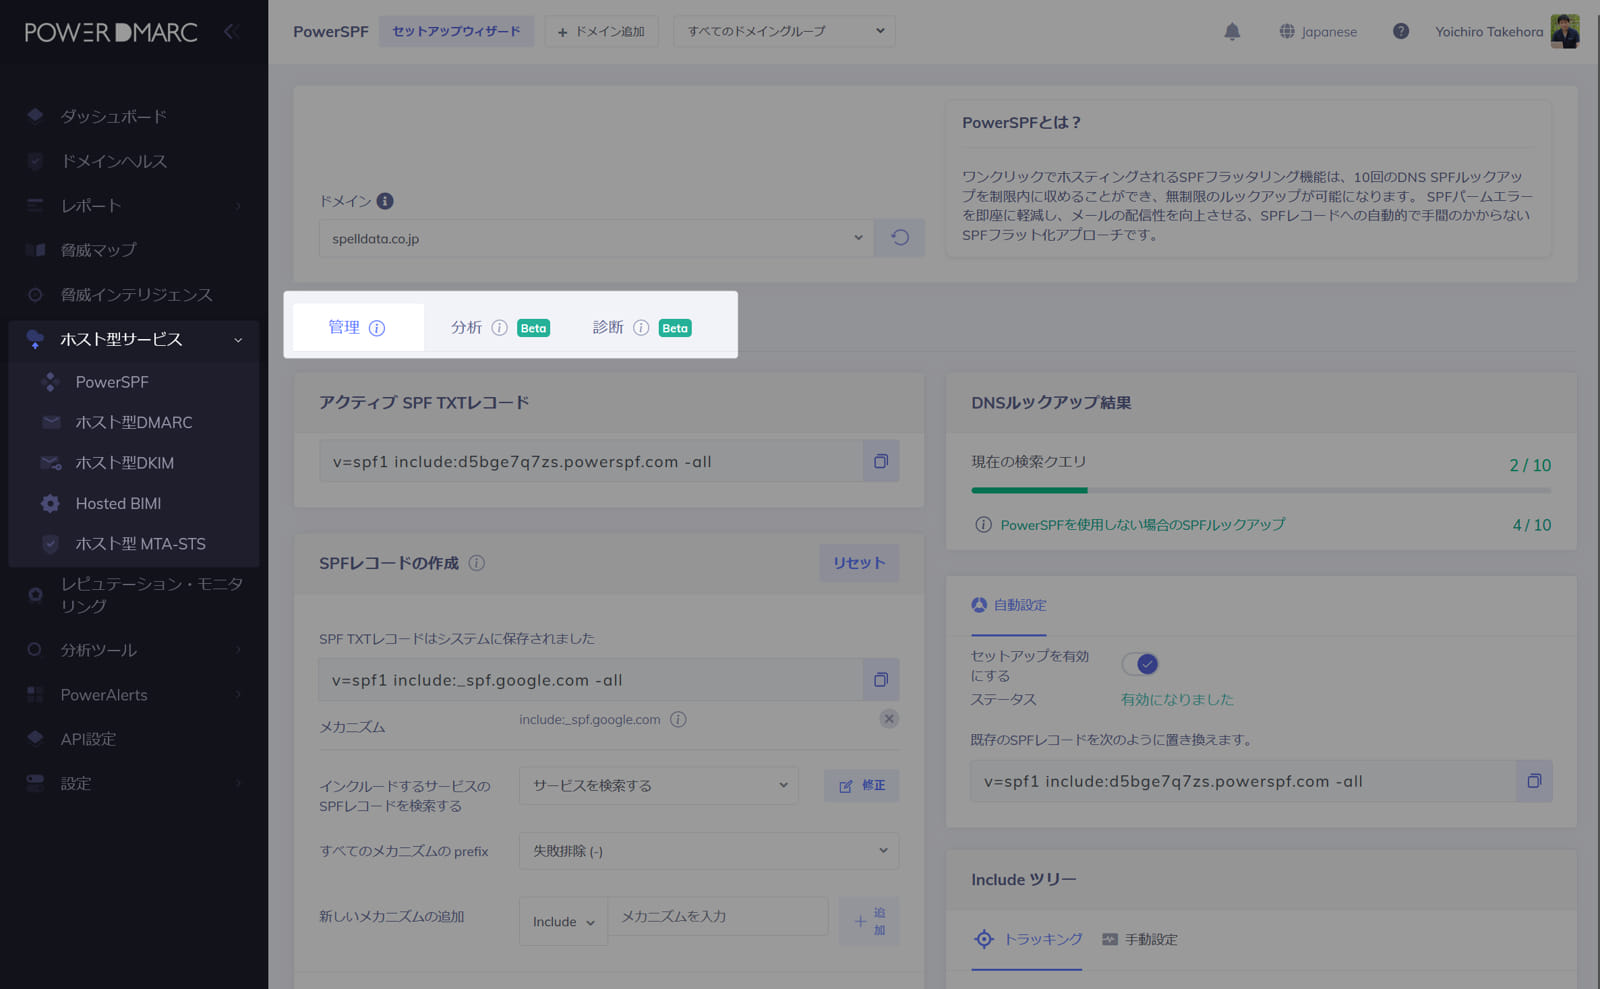Remove the include:_spf.google.com mechanism
1600x989 pixels.
point(889,719)
